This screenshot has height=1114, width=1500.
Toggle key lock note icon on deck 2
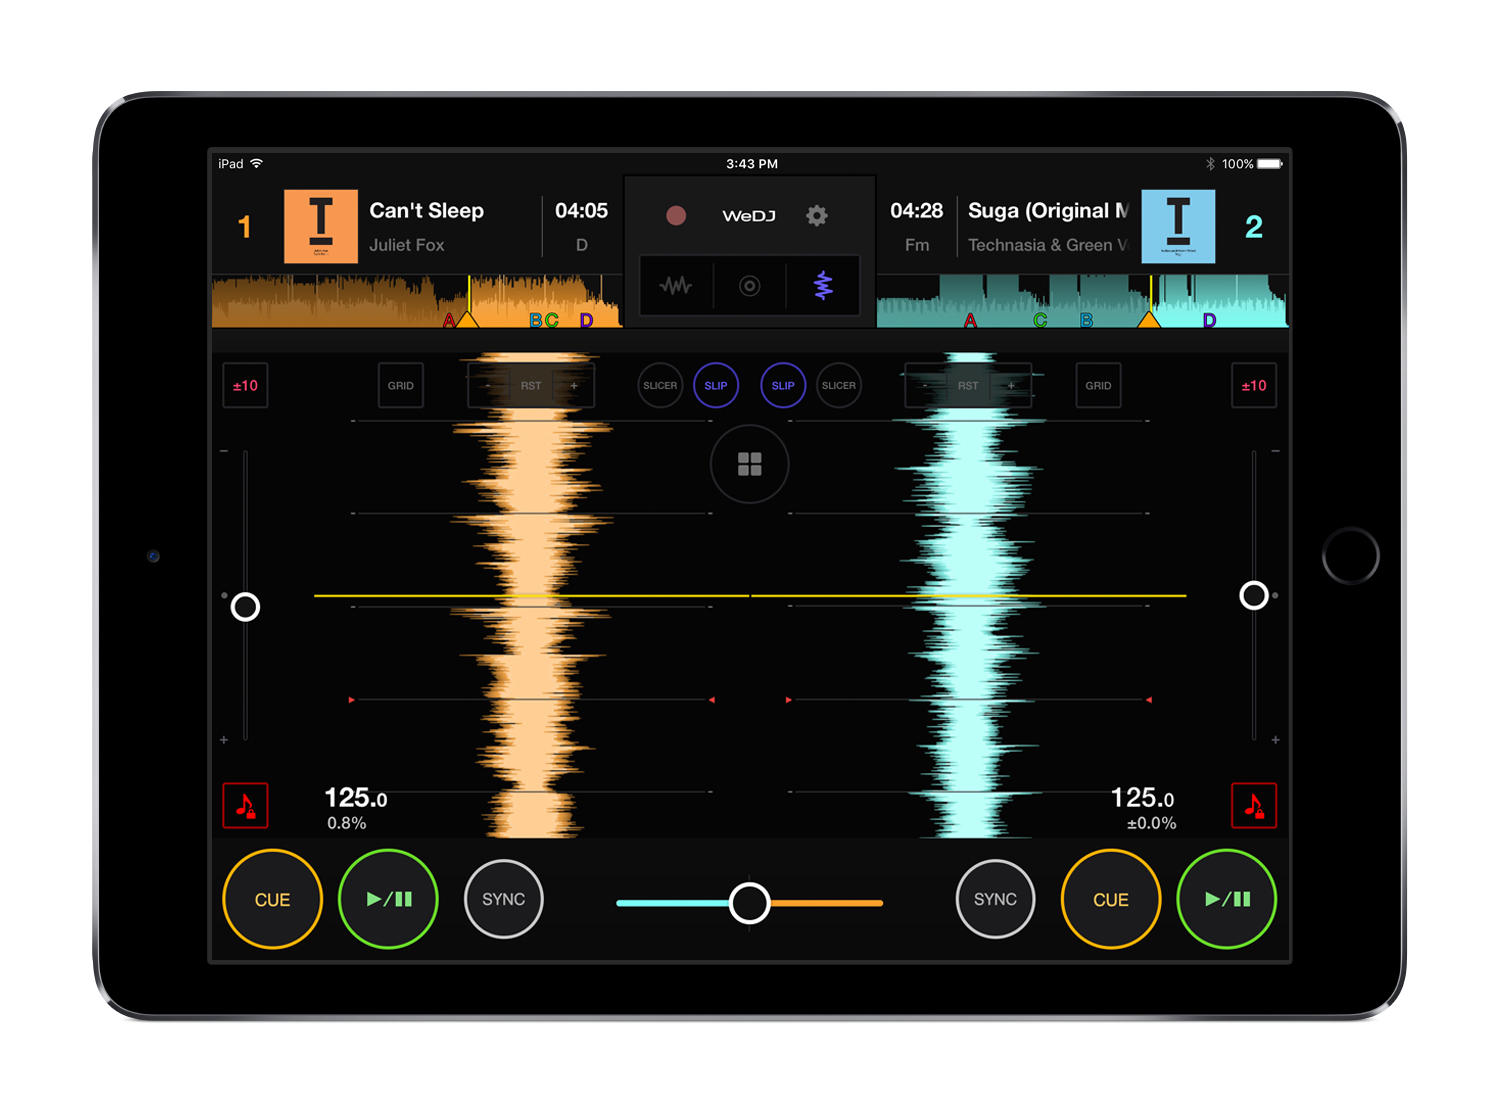1254,806
